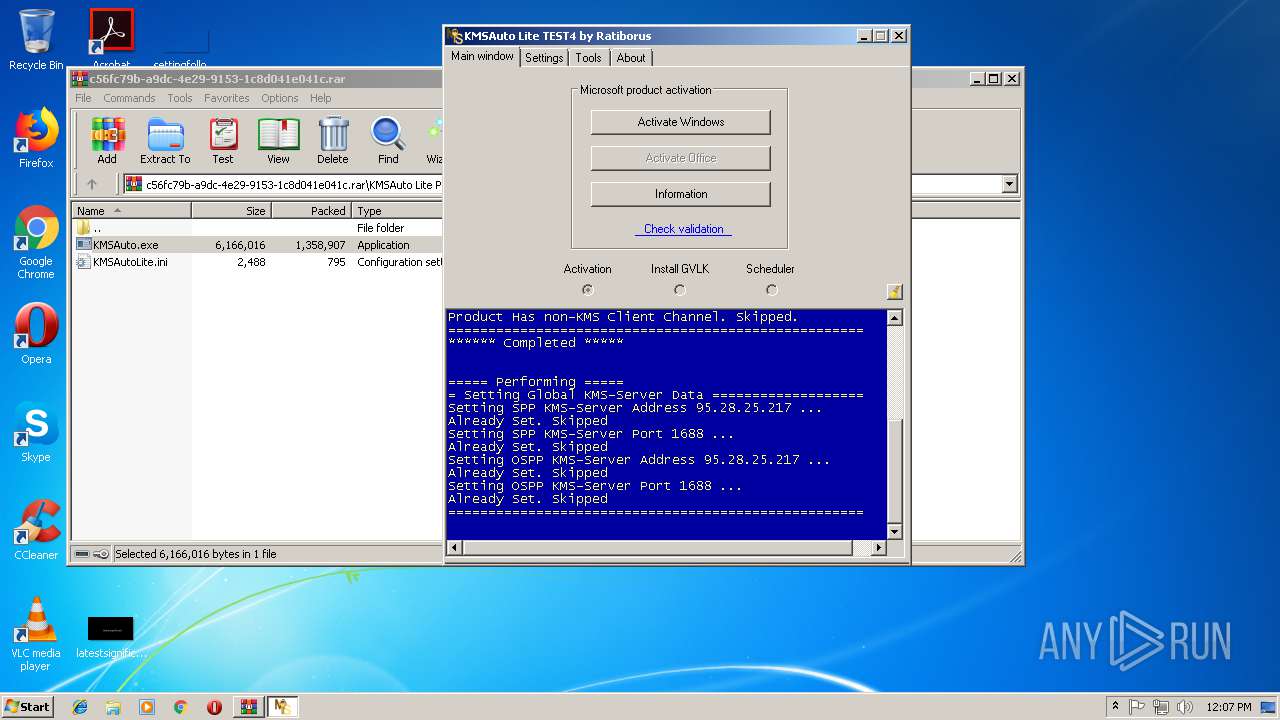Click the yellow lightning icon in KMSAuto

pos(894,291)
